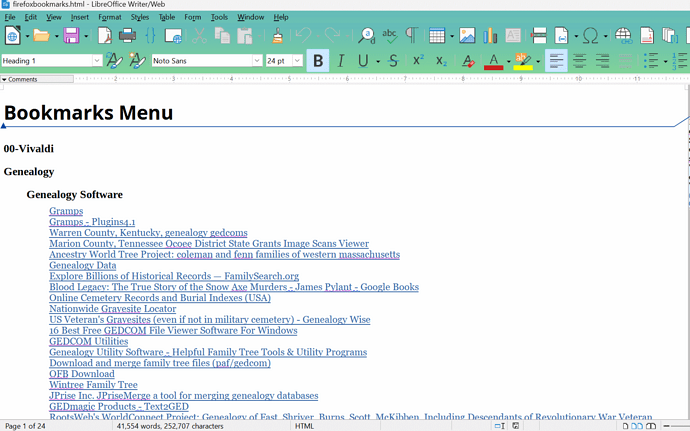This screenshot has width=690, height=431.
Task: Open the Wintree Family Tree link
Action: pyautogui.click(x=93, y=384)
